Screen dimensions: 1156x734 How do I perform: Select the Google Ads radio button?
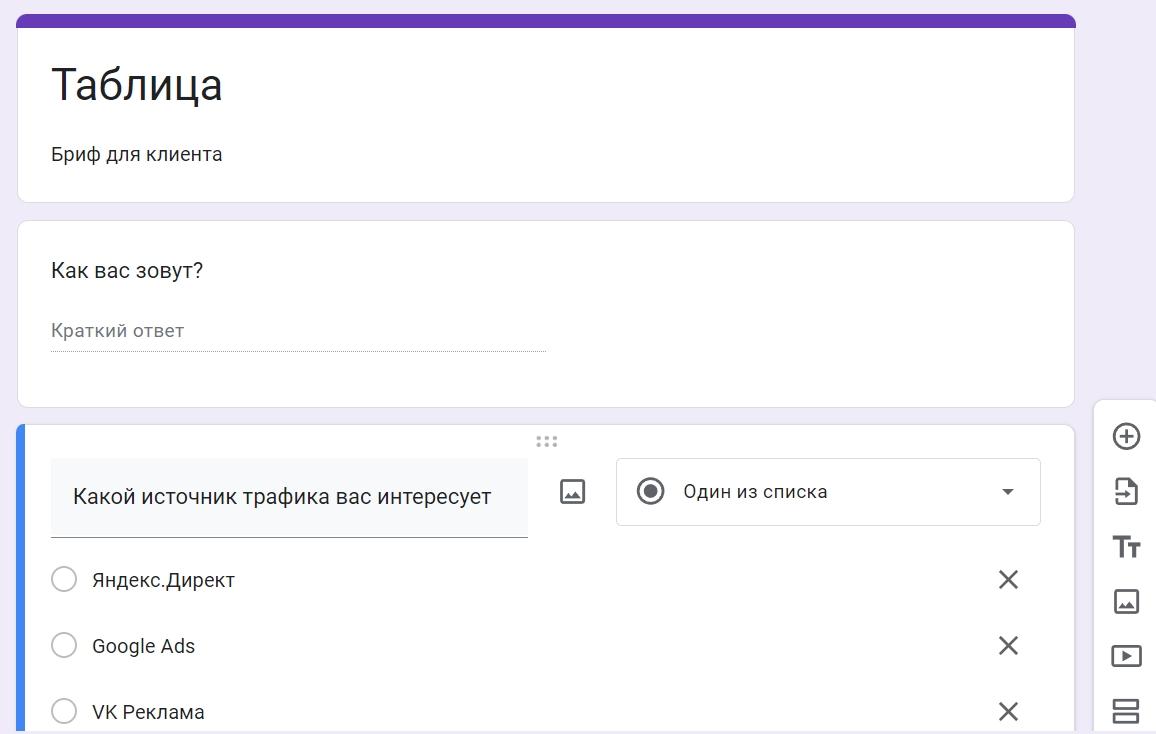coord(64,645)
